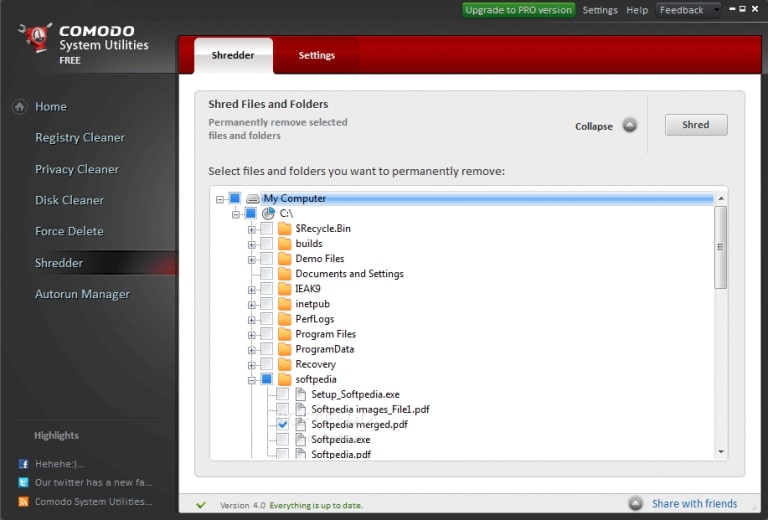The width and height of the screenshot is (768, 520).
Task: Click the Twitter icon under Highlights
Action: click(x=23, y=482)
